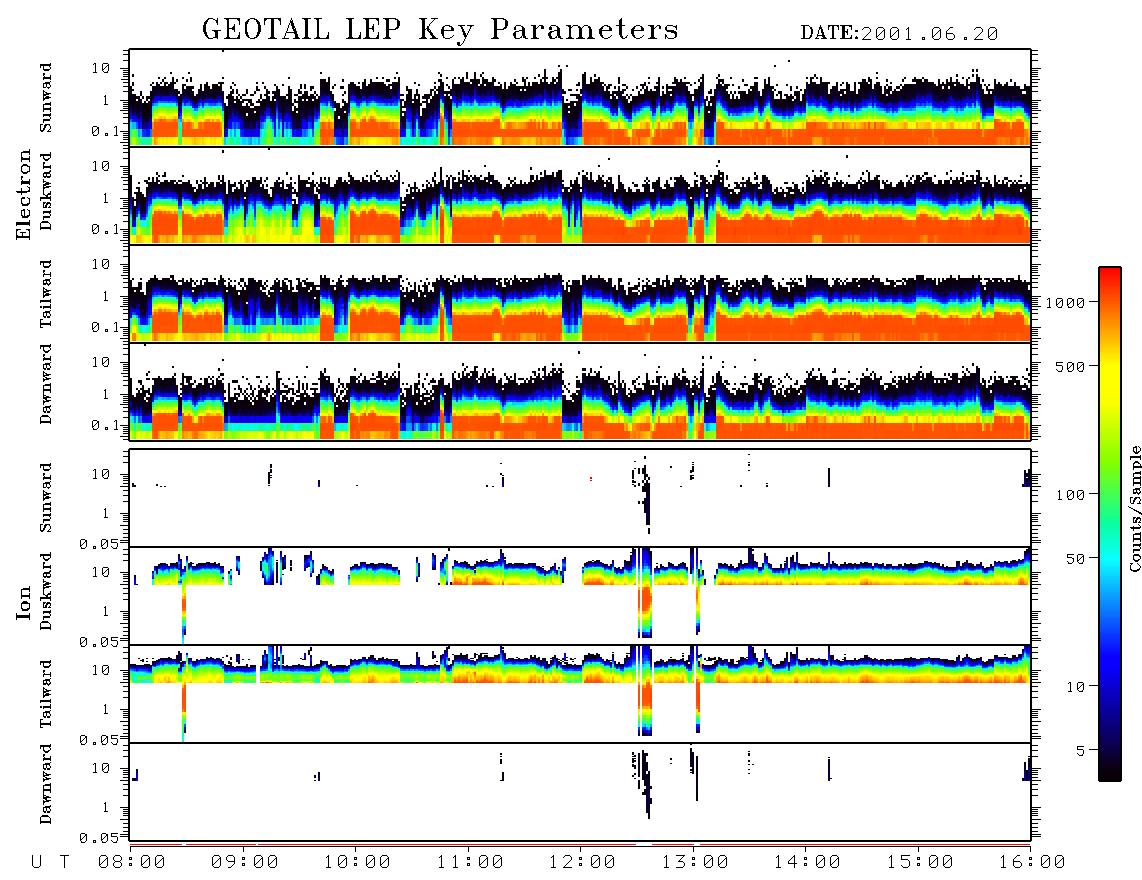This screenshot has width=1142, height=880.
Task: Select the Electron Sunward panel label
Action: tap(46, 98)
